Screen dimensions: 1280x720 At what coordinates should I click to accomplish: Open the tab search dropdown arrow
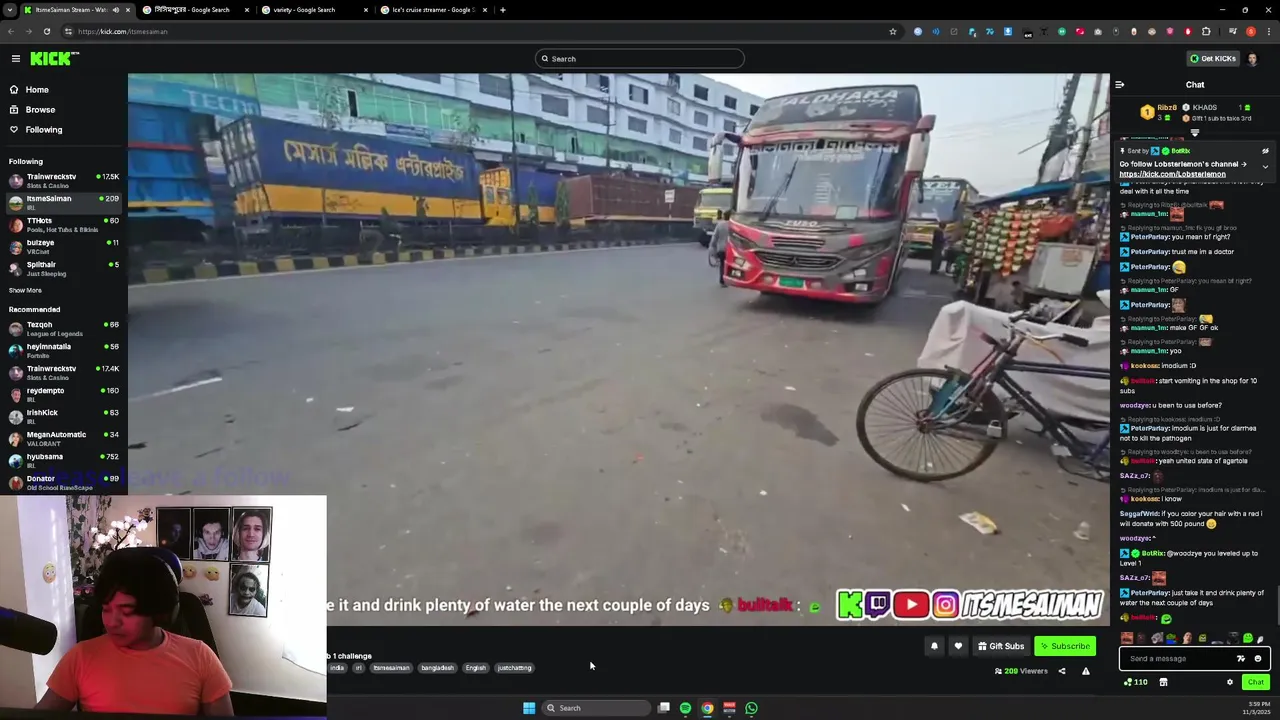(9, 10)
